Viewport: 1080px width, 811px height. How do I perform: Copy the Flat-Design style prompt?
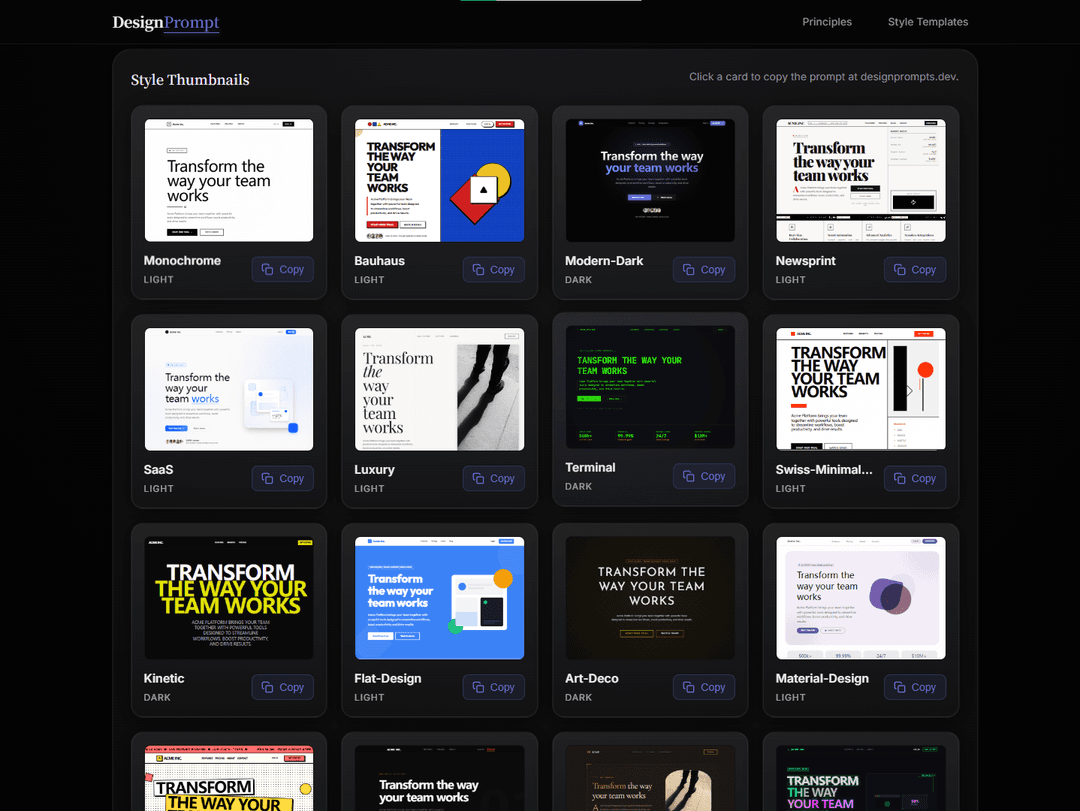click(493, 687)
